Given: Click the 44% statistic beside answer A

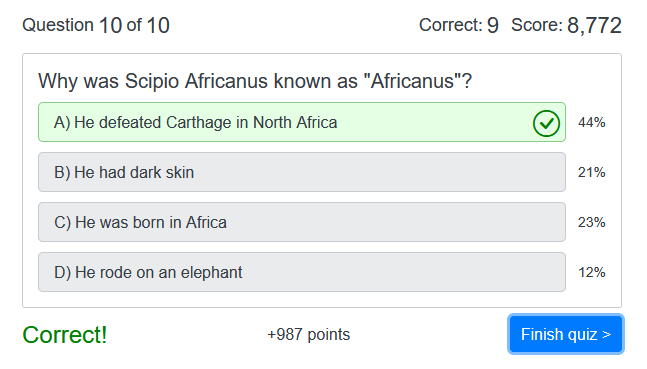Looking at the screenshot, I should (591, 123).
